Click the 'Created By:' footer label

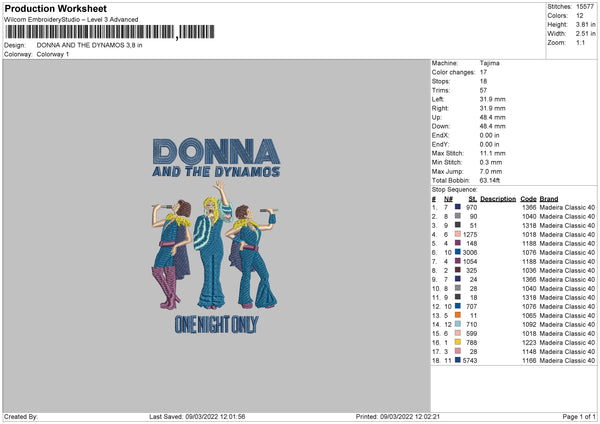[21, 416]
